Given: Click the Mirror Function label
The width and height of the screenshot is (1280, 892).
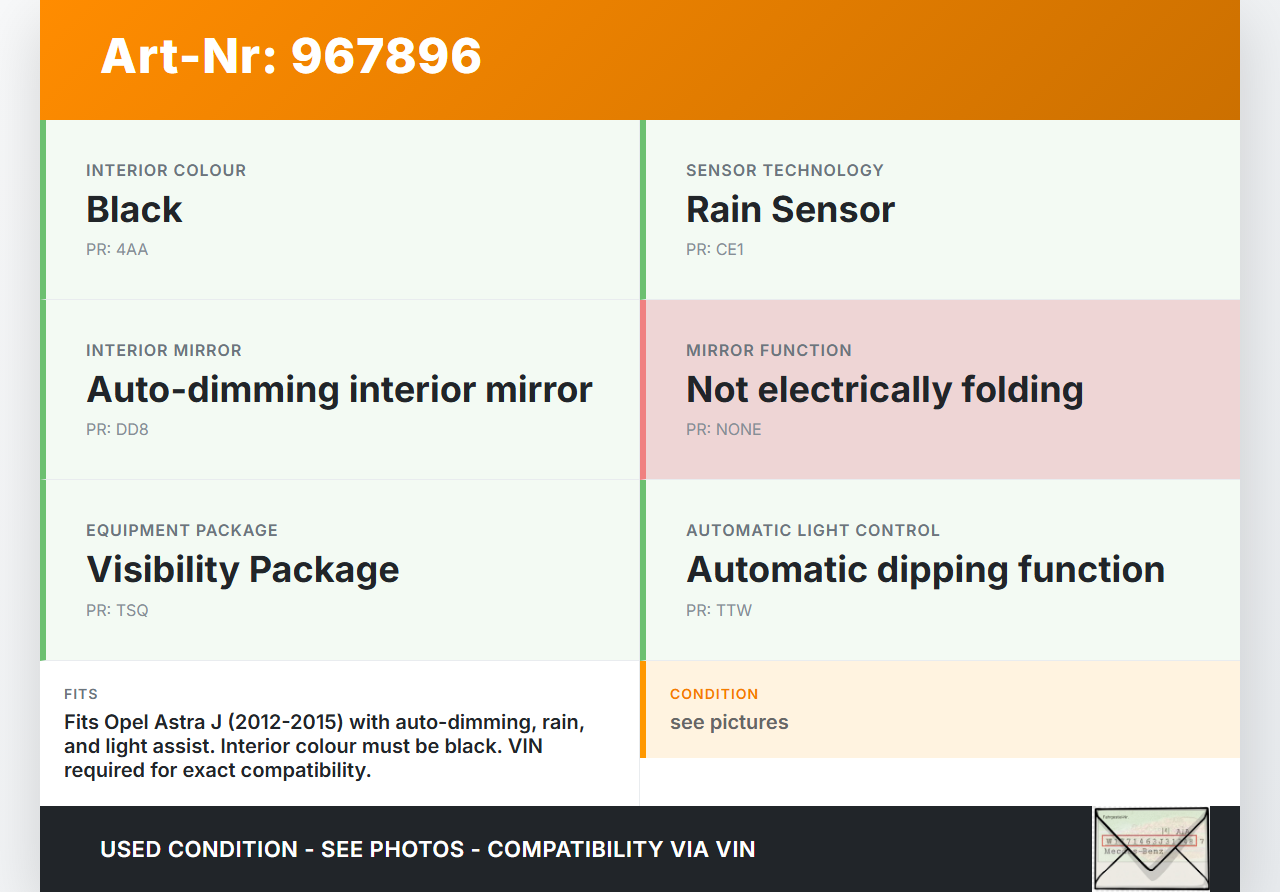Looking at the screenshot, I should click(769, 351).
